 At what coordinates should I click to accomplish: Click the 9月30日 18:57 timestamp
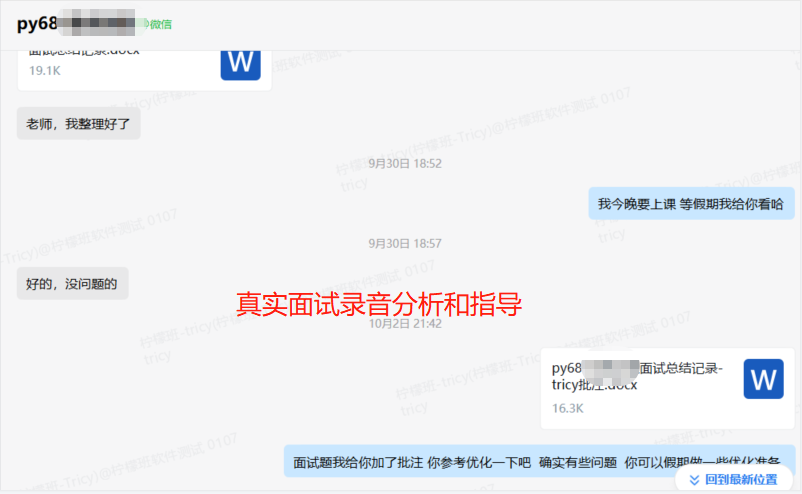405,243
